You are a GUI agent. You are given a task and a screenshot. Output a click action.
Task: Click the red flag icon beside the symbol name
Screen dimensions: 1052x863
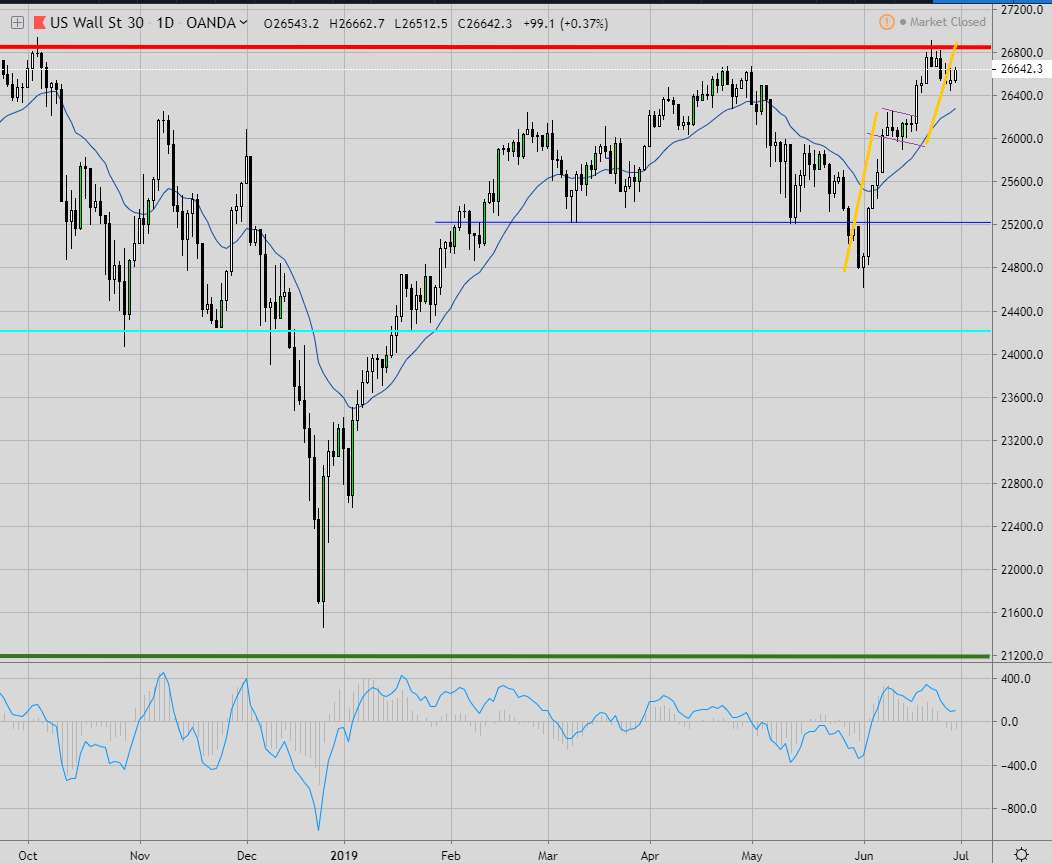(x=39, y=23)
